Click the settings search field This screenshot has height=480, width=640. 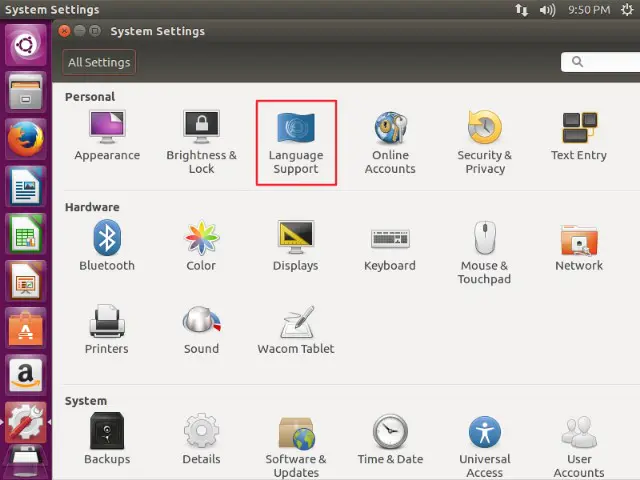600,62
